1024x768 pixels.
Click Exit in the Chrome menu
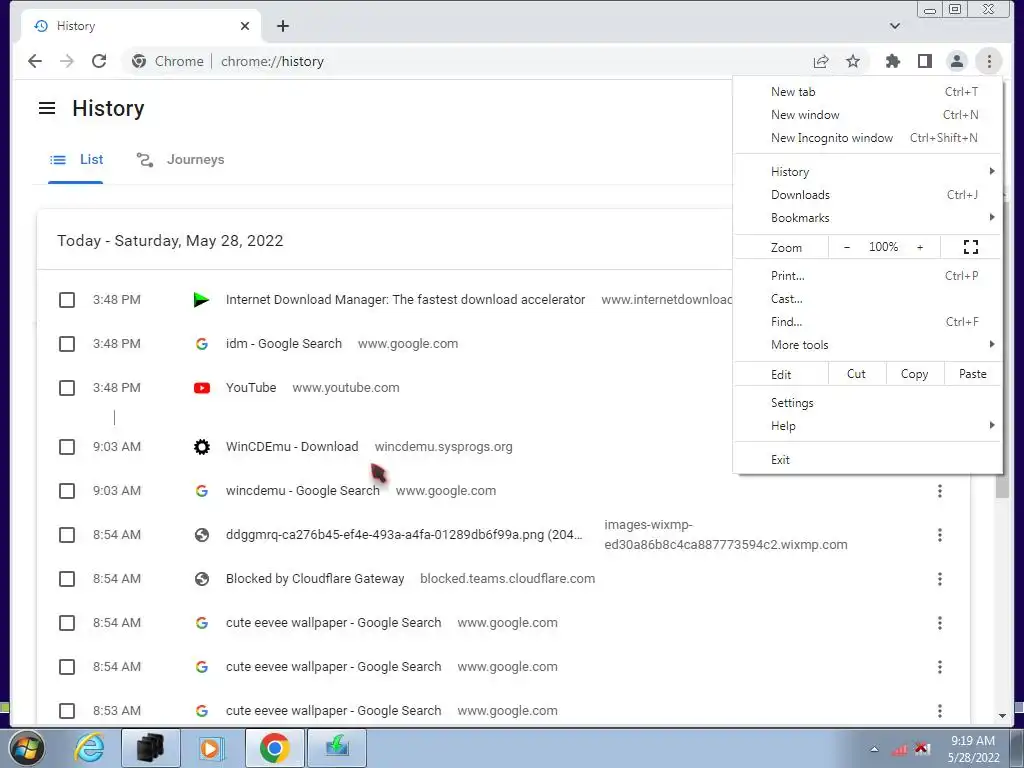pos(867,460)
